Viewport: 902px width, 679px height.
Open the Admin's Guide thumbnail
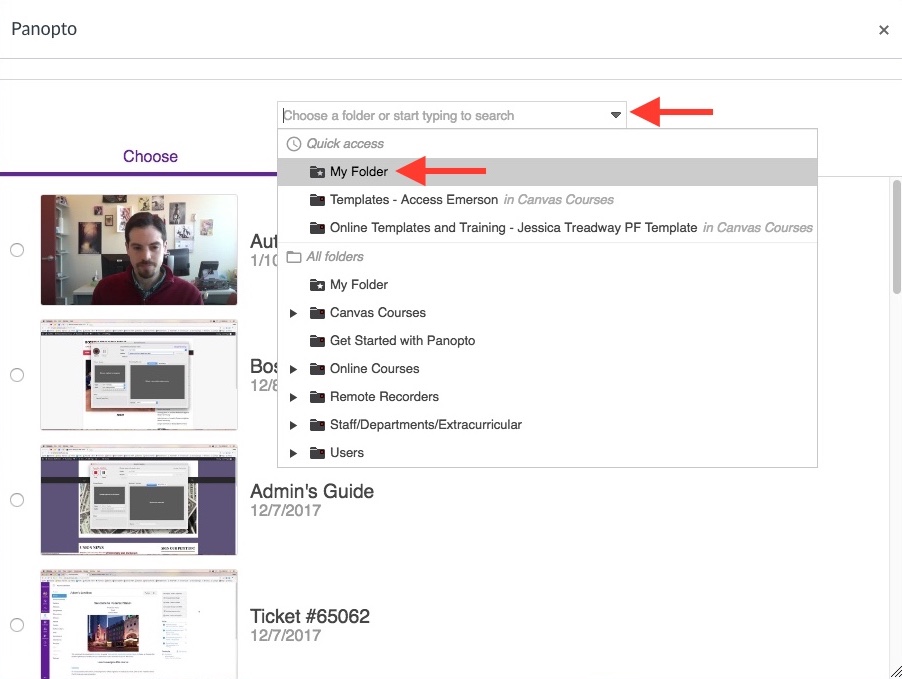point(139,499)
